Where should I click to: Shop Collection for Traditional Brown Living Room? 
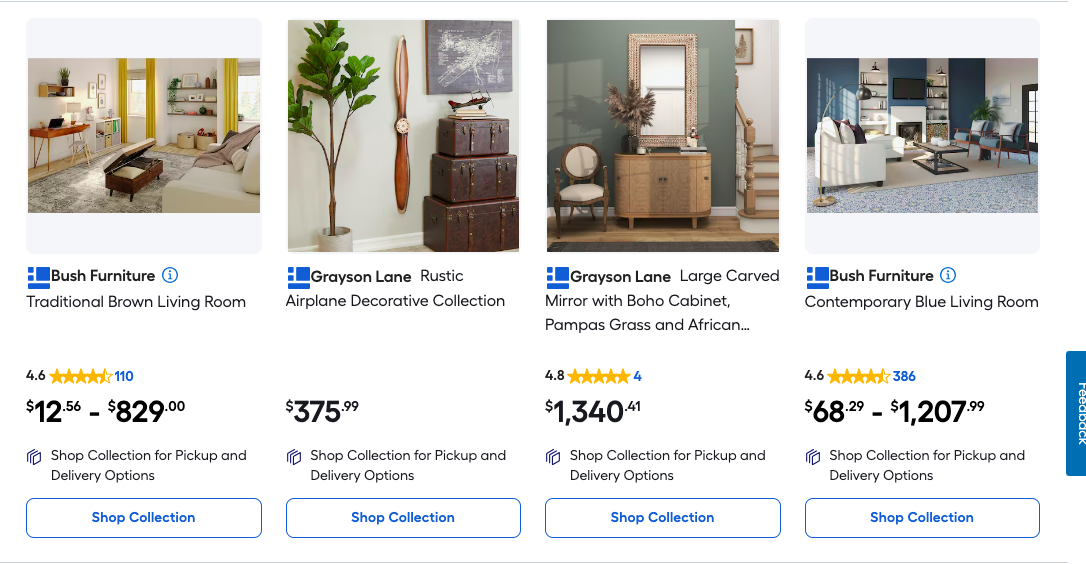pyautogui.click(x=143, y=518)
